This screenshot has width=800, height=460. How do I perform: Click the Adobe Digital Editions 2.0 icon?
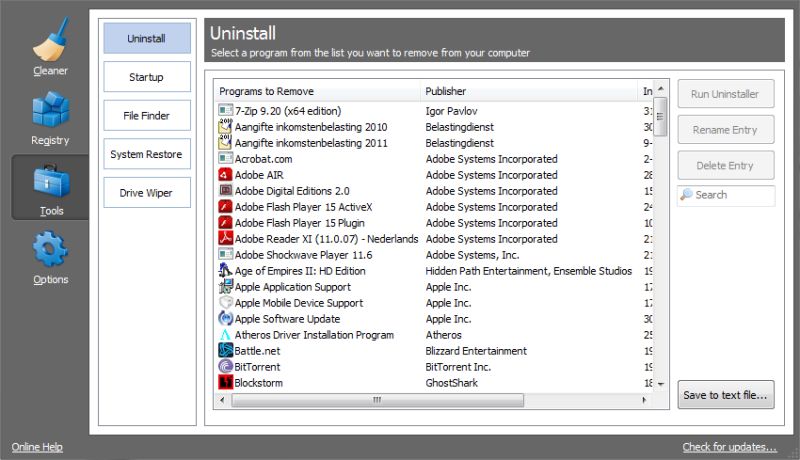(x=226, y=191)
